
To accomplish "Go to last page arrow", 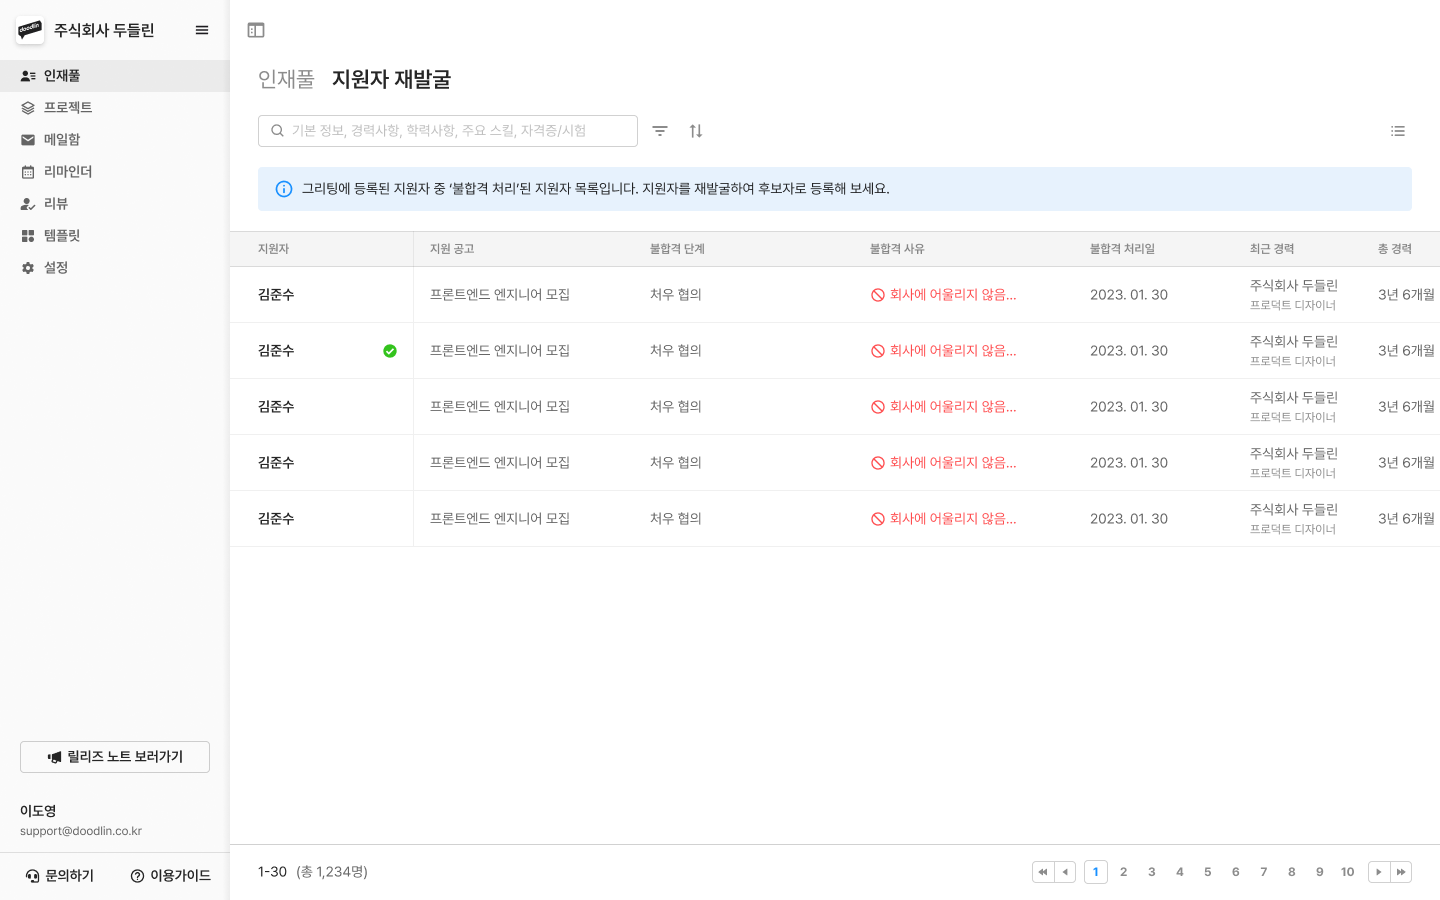I will (1401, 872).
